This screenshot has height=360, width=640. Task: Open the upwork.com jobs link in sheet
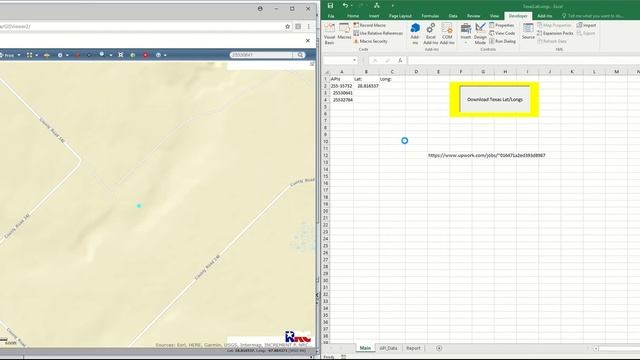click(487, 156)
